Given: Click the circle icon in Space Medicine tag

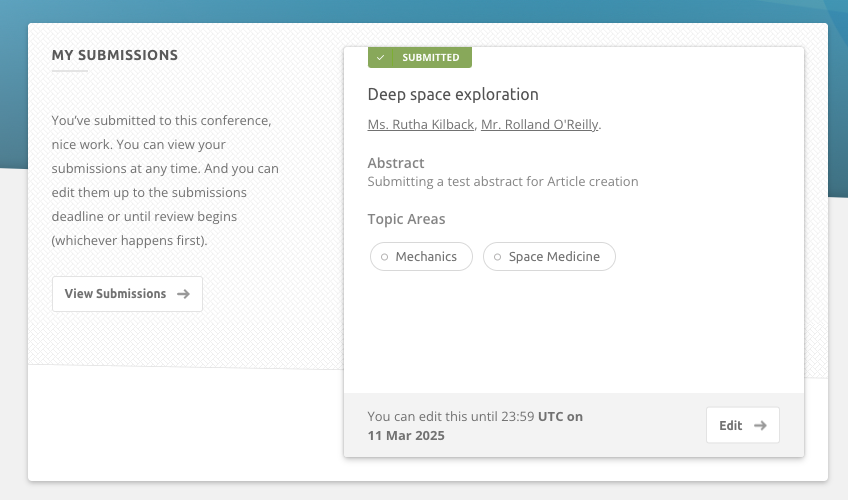Looking at the screenshot, I should pos(497,257).
